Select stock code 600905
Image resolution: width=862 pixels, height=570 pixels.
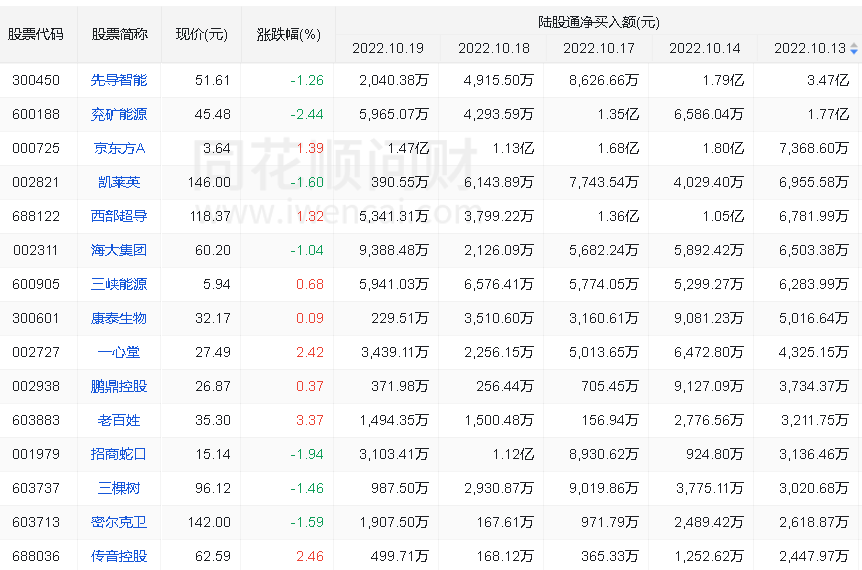[36, 284]
